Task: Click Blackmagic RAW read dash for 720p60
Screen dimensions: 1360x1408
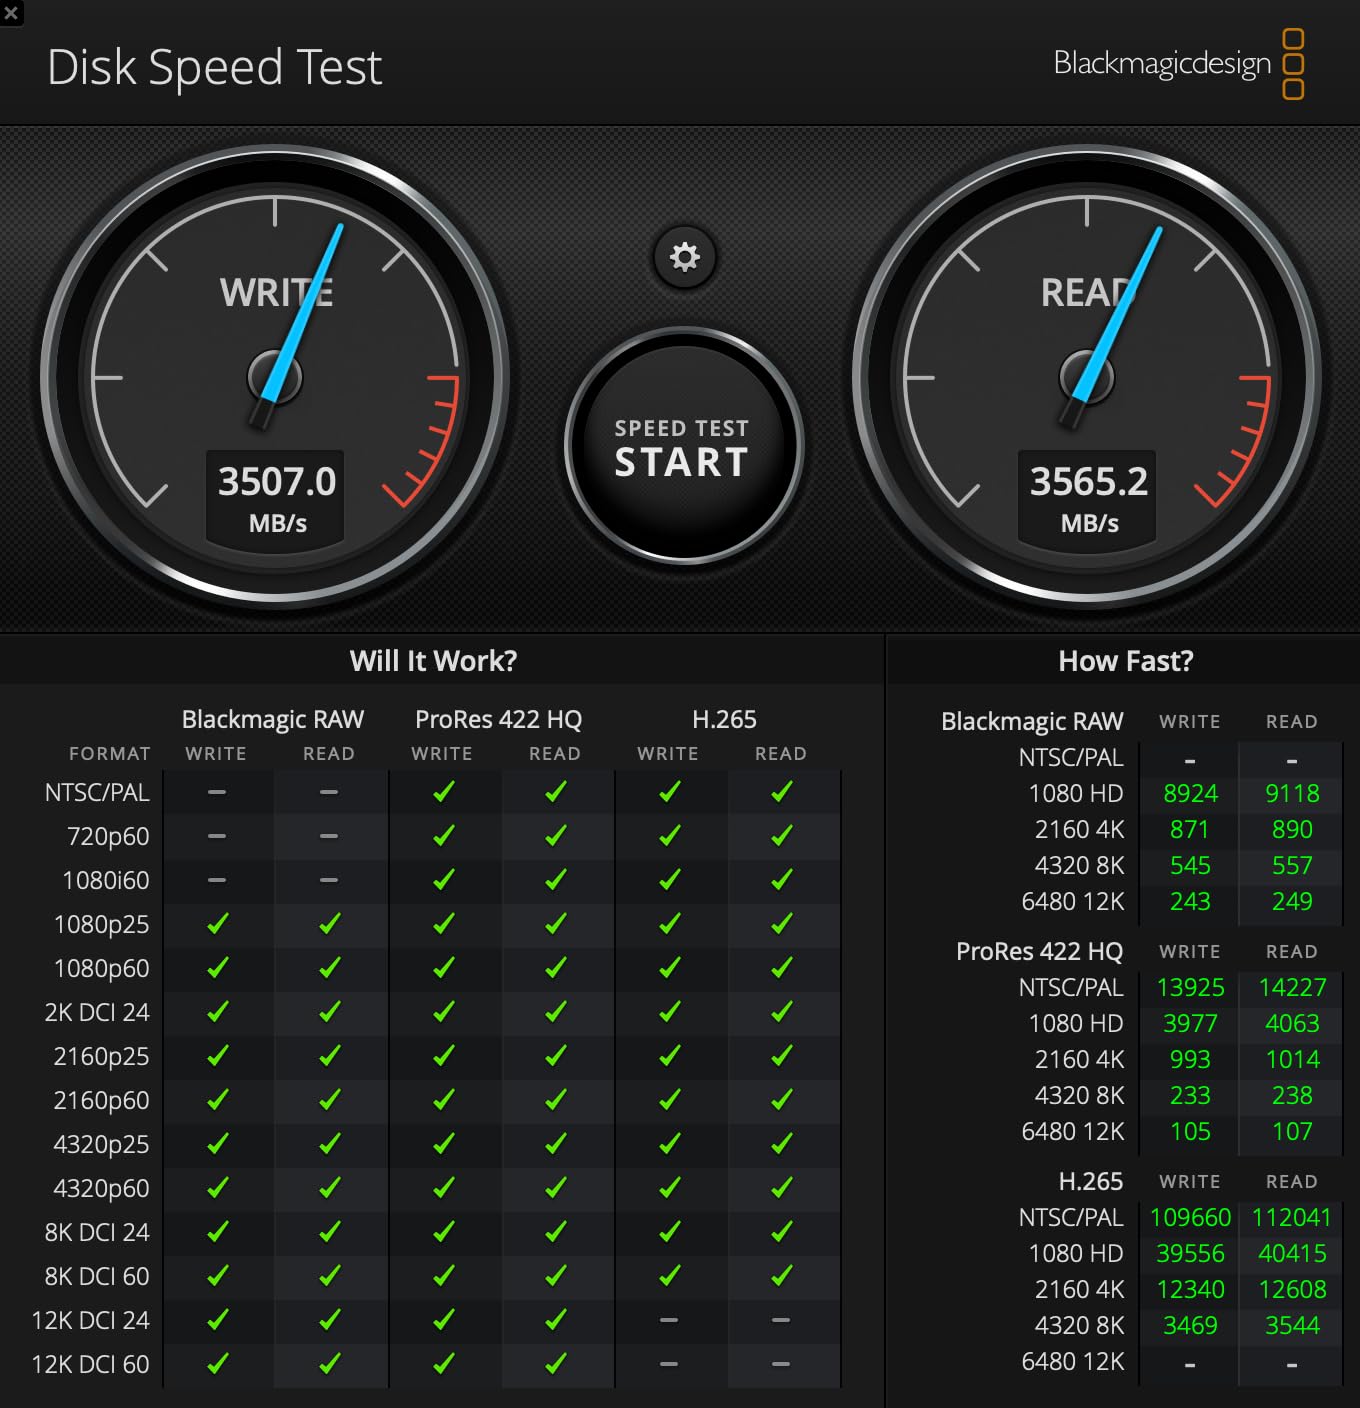Action: coord(329,836)
